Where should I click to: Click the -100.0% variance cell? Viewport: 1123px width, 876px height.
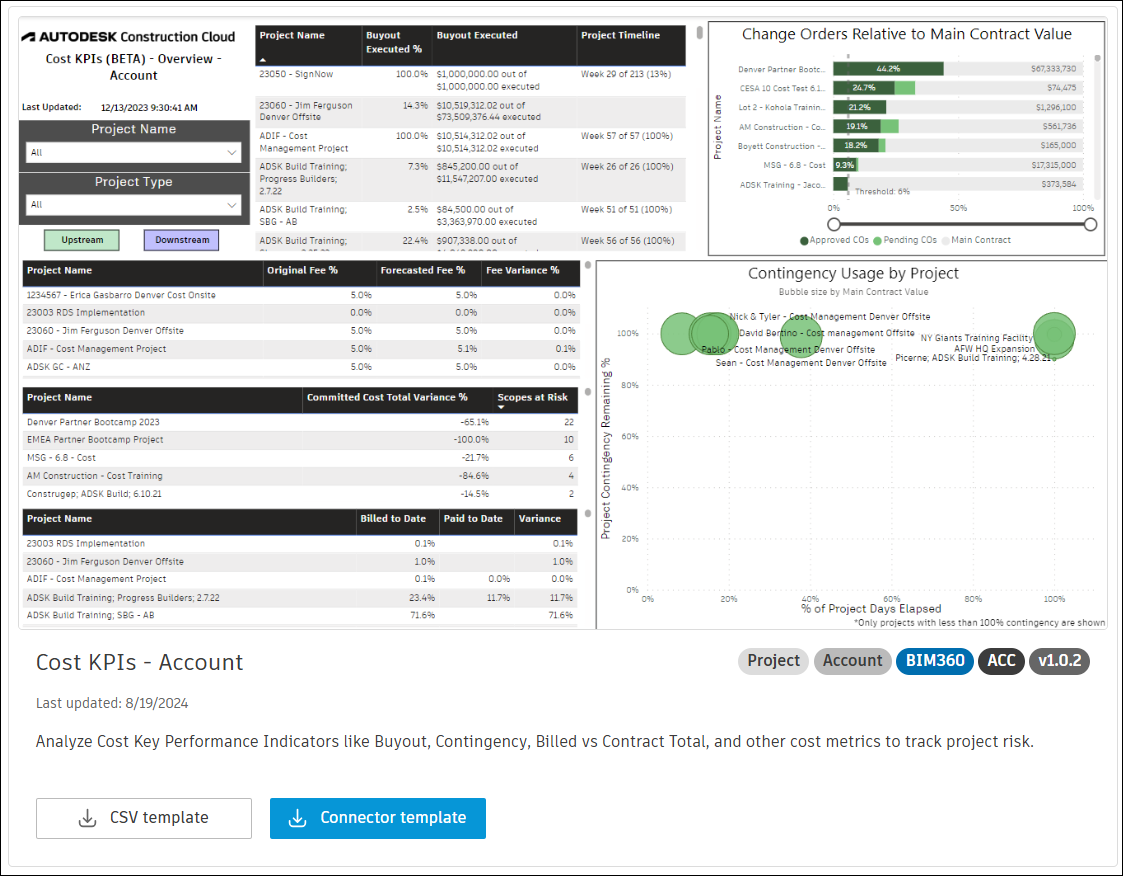coord(471,440)
